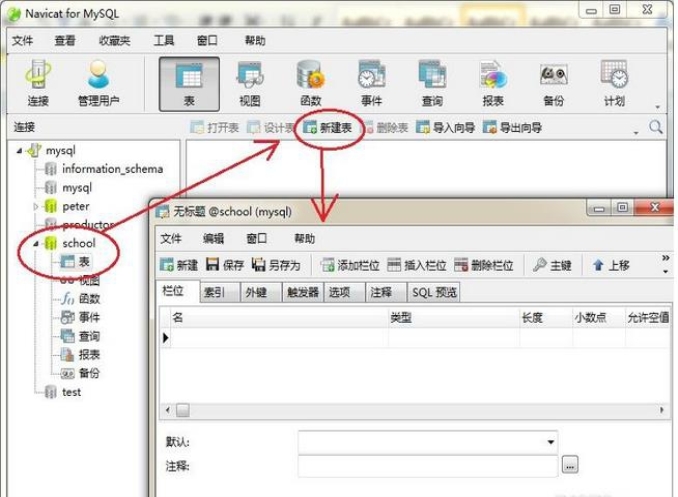
Task: Open the 事件 (Event) toolbar icon
Action: pos(371,83)
